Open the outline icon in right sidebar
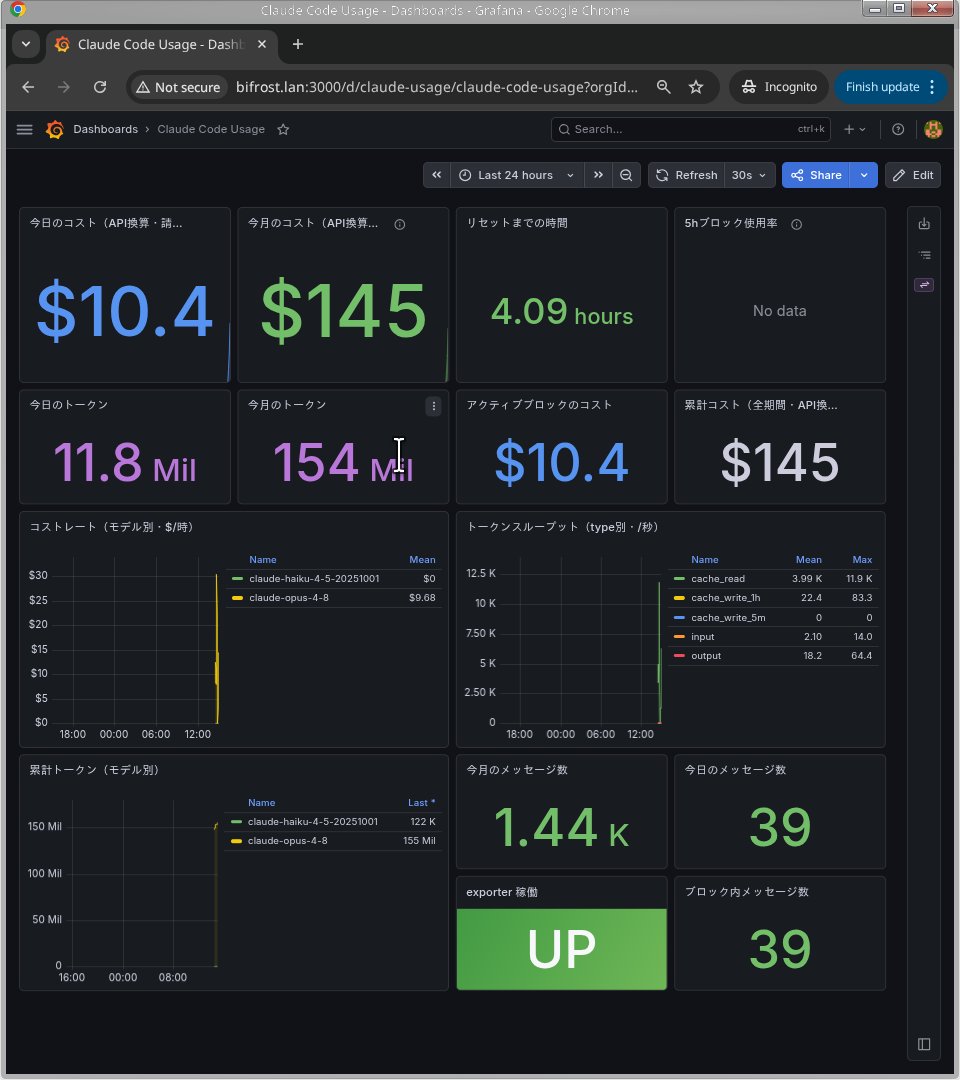This screenshot has height=1080, width=960. [924, 255]
